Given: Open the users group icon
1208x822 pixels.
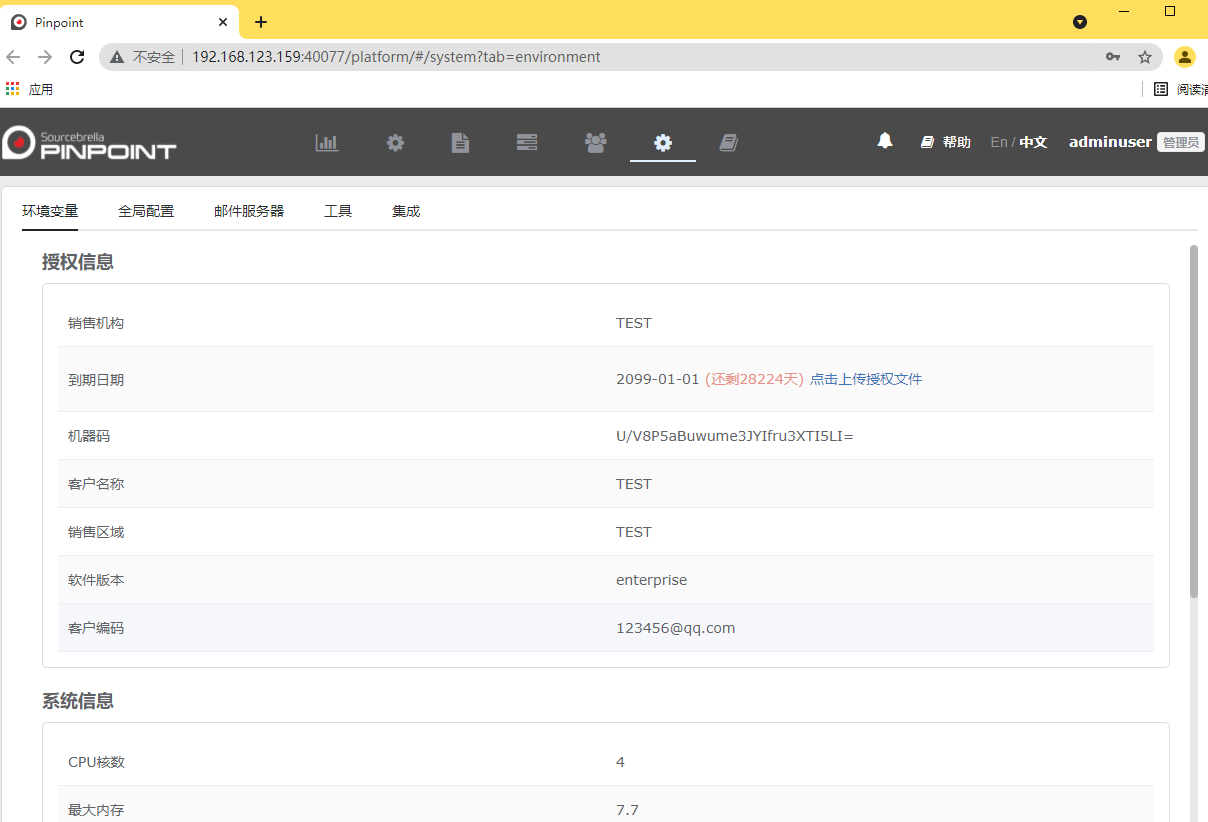Looking at the screenshot, I should pyautogui.click(x=595, y=142).
